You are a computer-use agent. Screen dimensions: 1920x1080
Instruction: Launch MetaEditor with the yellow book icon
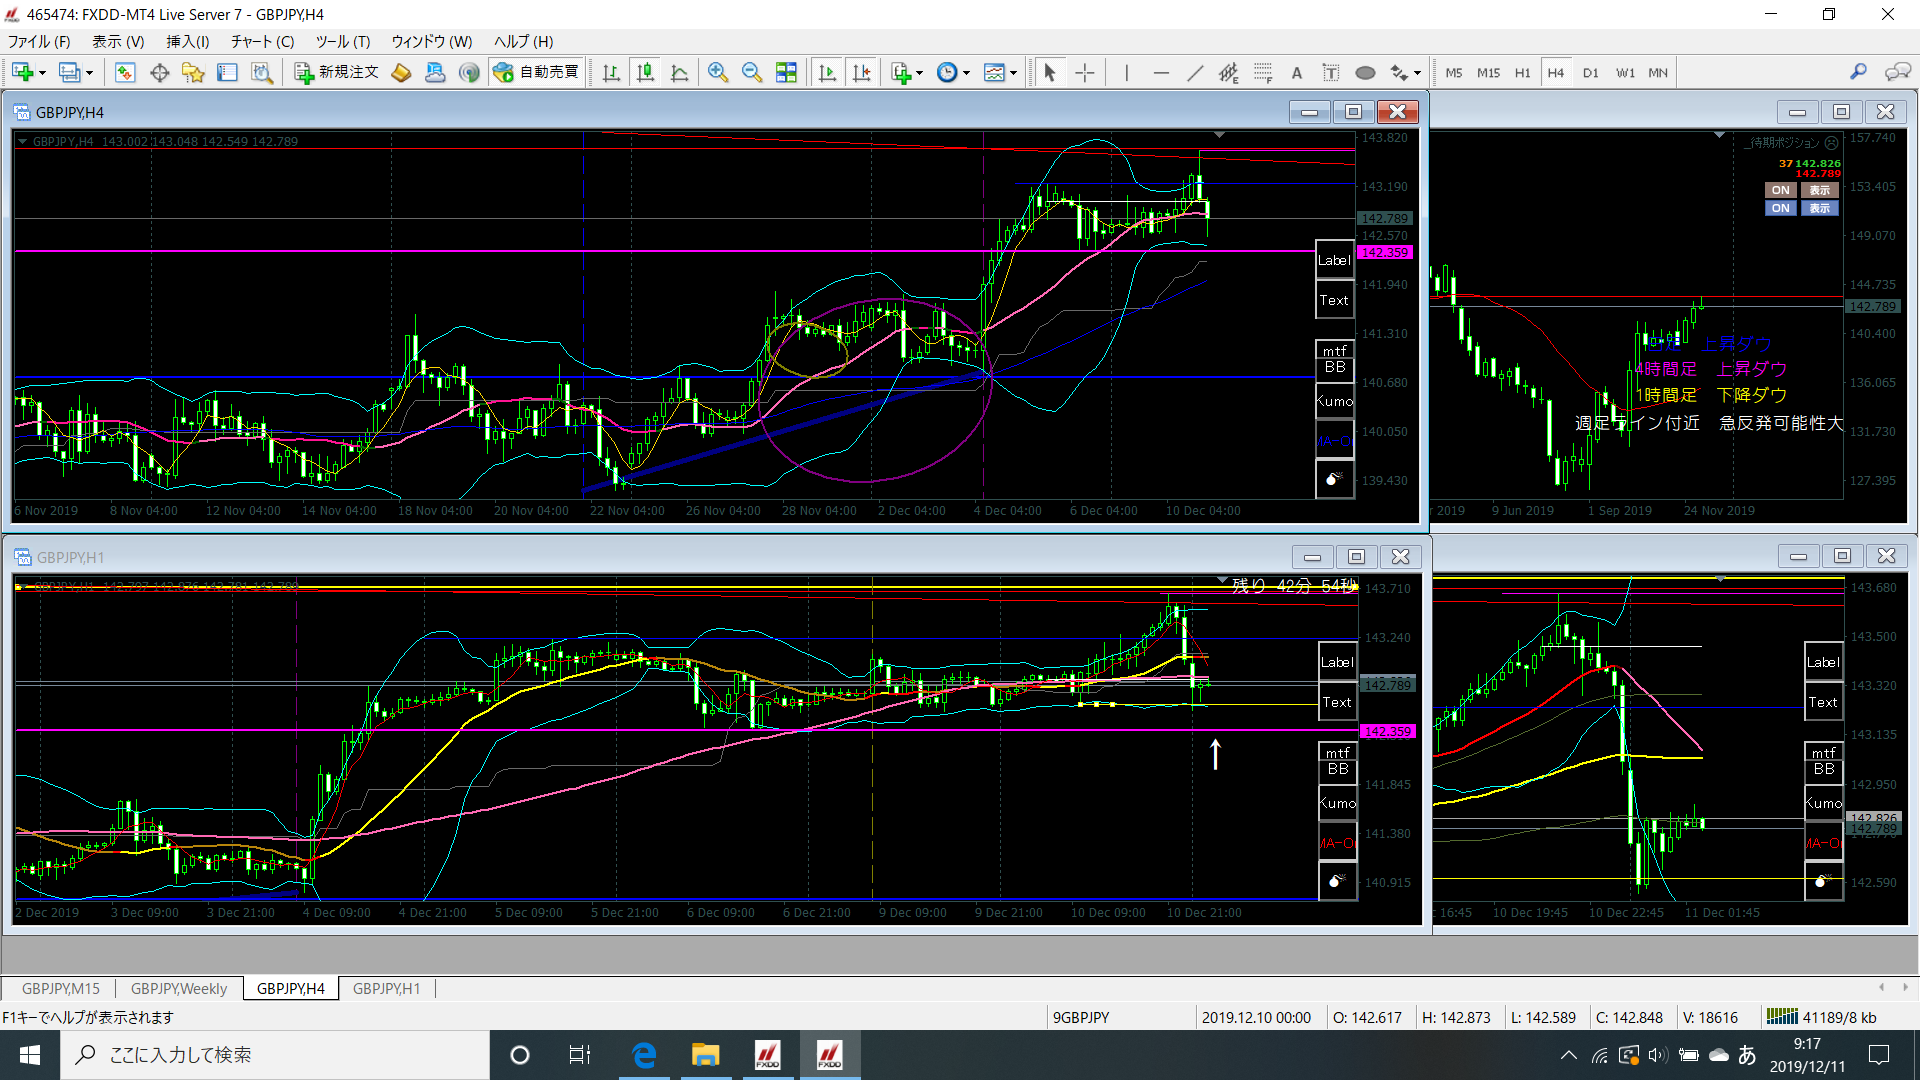click(x=401, y=72)
